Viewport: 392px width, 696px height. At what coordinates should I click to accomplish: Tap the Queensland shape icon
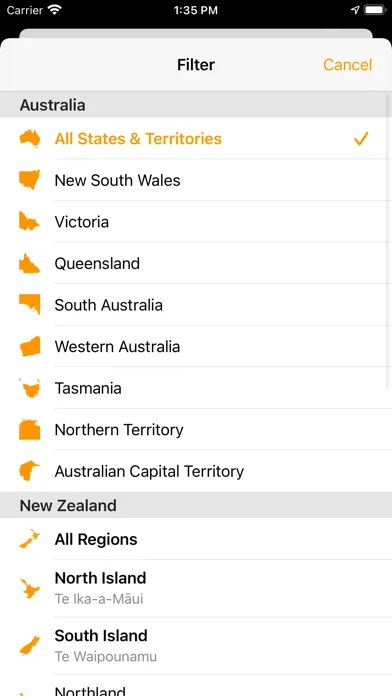[x=29, y=263]
